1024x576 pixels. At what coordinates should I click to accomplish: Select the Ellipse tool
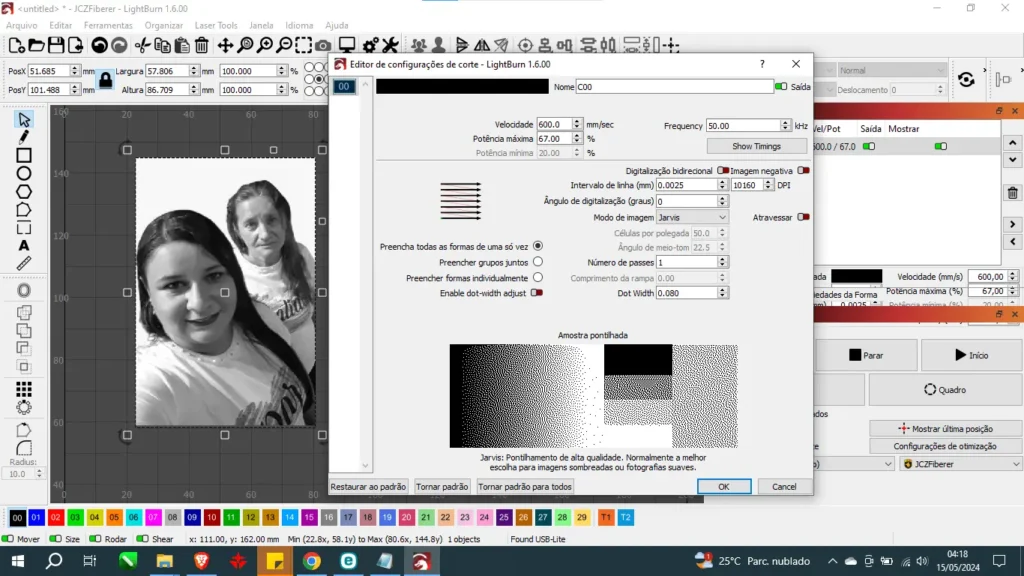pos(24,174)
